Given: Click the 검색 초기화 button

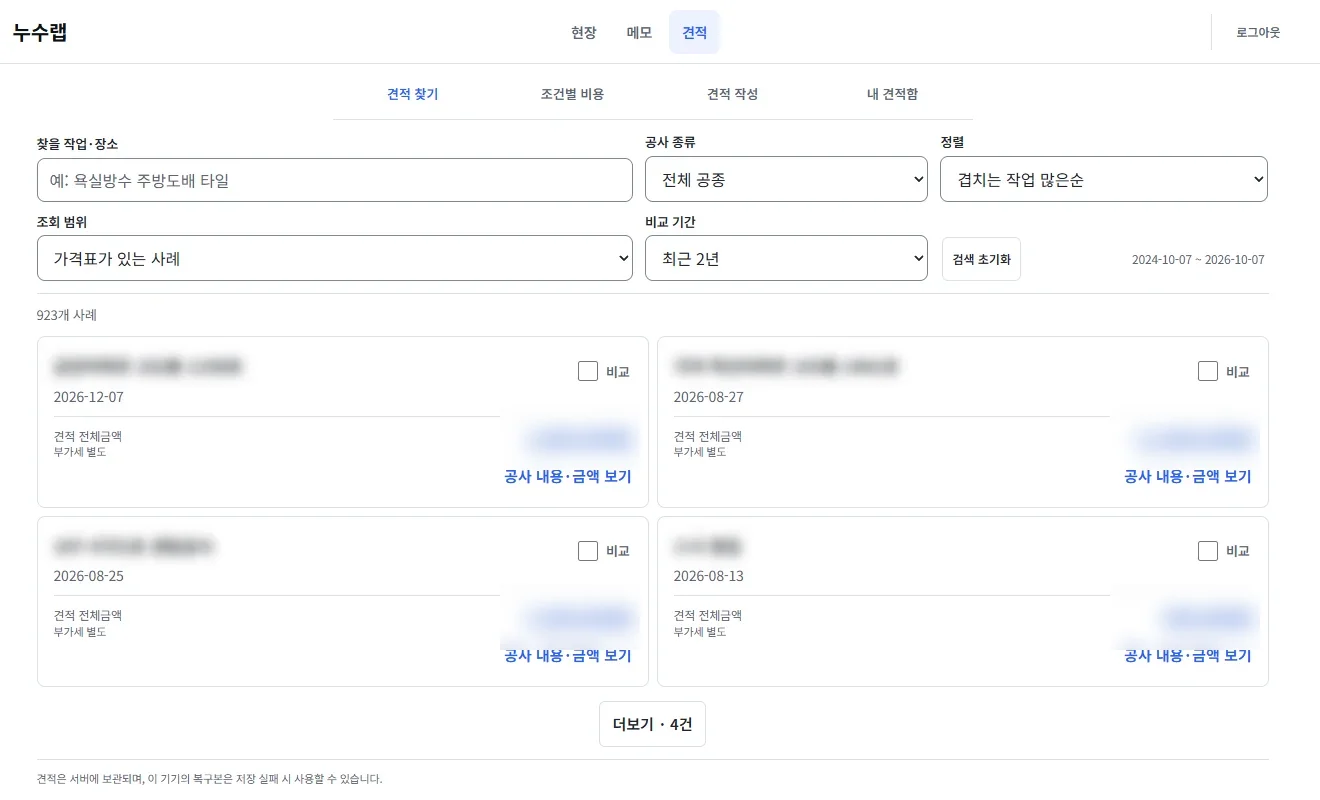Looking at the screenshot, I should (981, 259).
